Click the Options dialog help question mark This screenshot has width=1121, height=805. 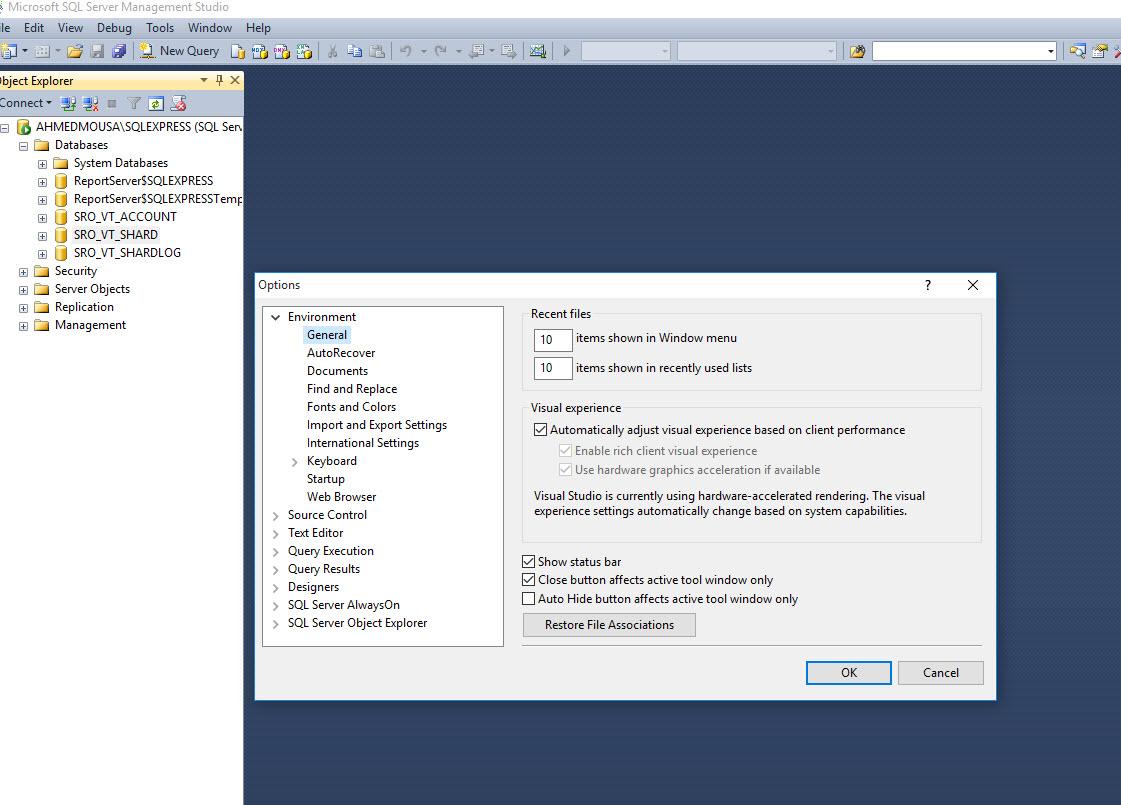pyautogui.click(x=928, y=285)
